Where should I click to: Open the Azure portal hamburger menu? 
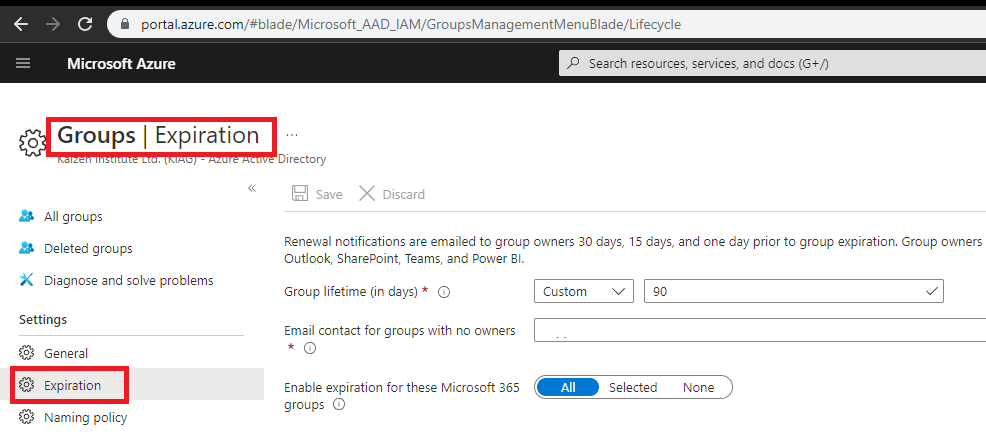pyautogui.click(x=23, y=63)
